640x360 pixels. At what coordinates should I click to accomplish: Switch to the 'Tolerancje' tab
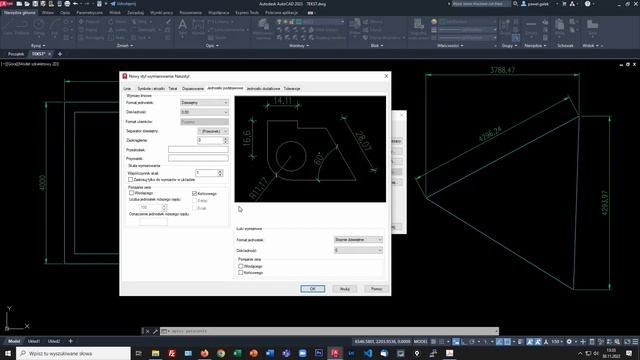coord(292,89)
